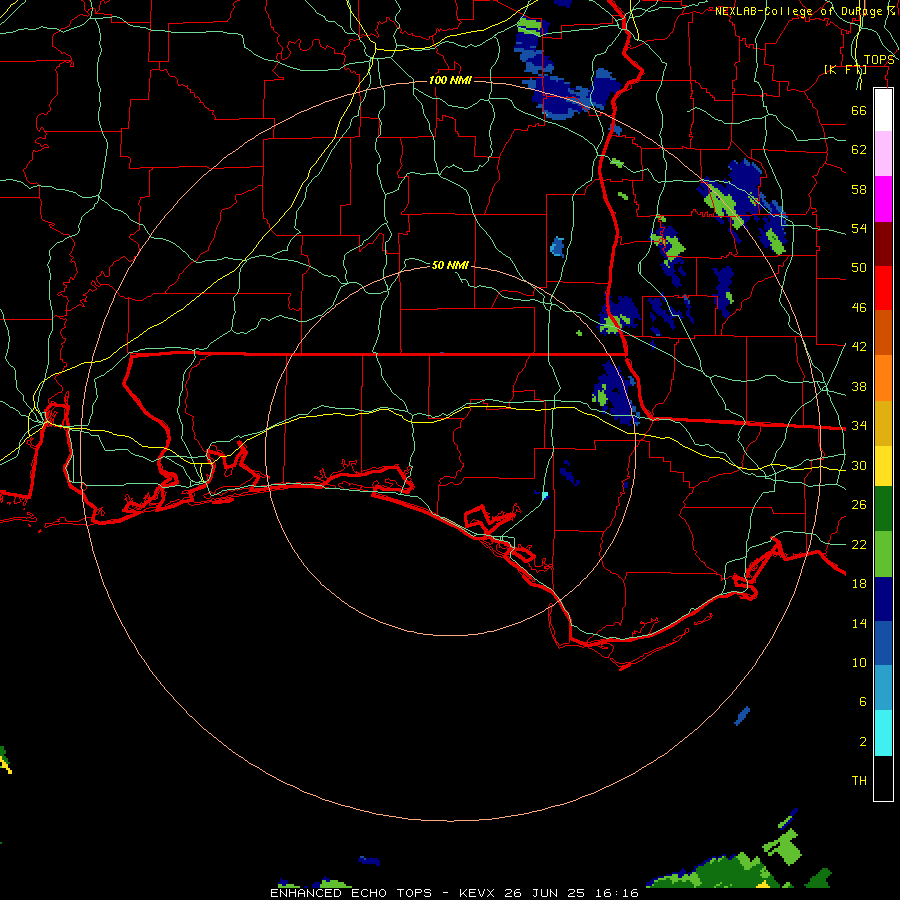This screenshot has height=900, width=900.
Task: Click the legend value '50'
Action: (859, 267)
